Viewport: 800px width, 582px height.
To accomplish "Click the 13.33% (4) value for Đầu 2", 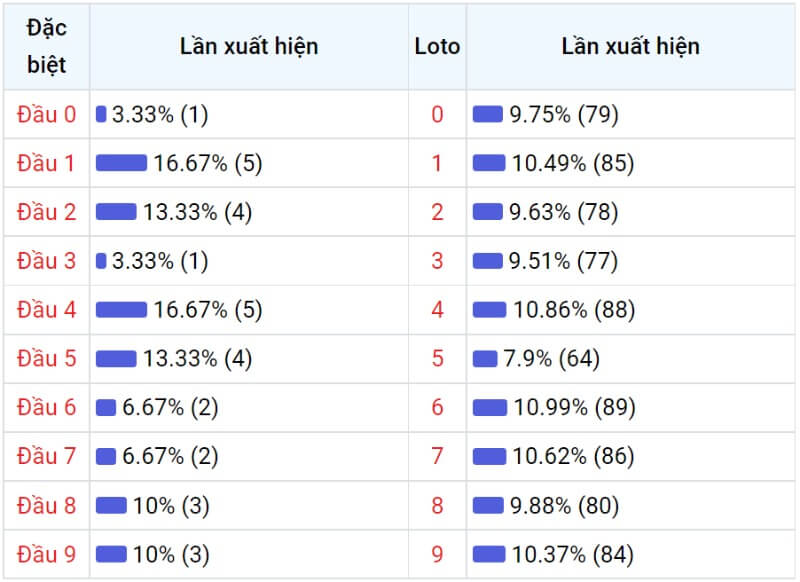I will (x=197, y=212).
